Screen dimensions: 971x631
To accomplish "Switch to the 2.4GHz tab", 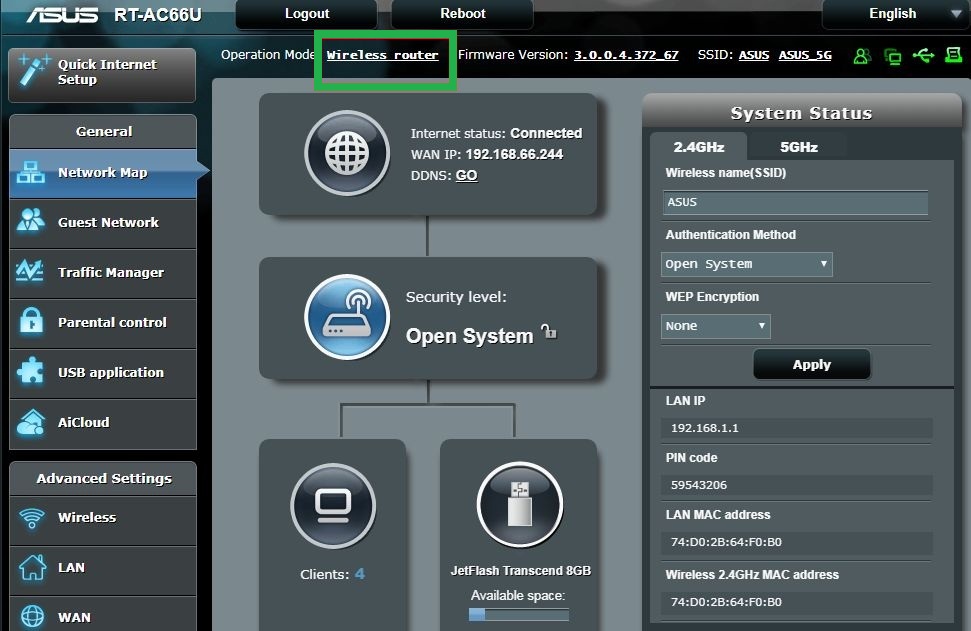I will pyautogui.click(x=699, y=147).
